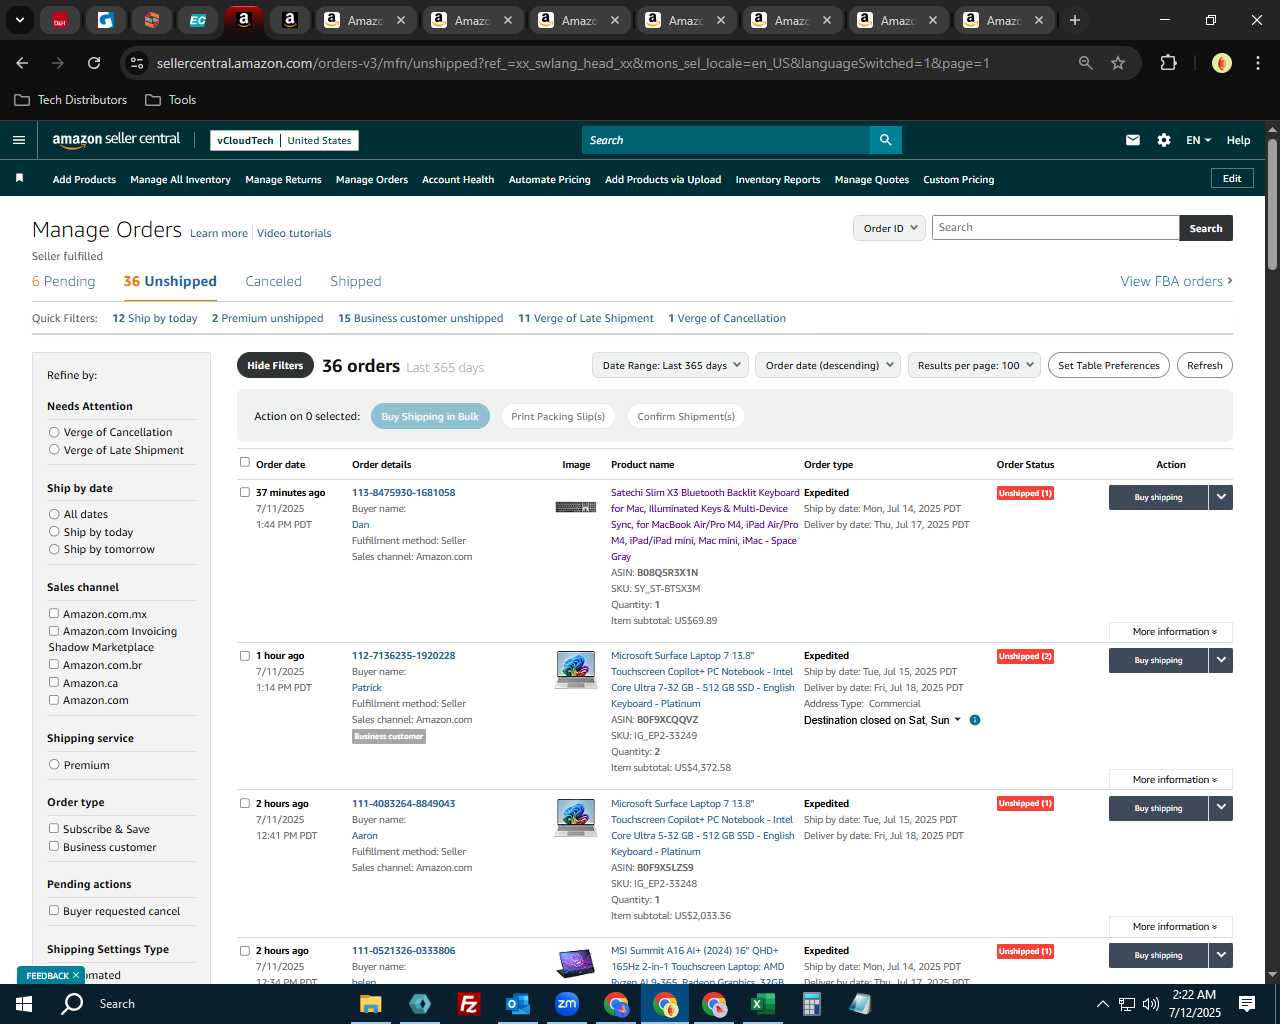
Task: Click the Amazon Seller Central logo
Action: [116, 140]
